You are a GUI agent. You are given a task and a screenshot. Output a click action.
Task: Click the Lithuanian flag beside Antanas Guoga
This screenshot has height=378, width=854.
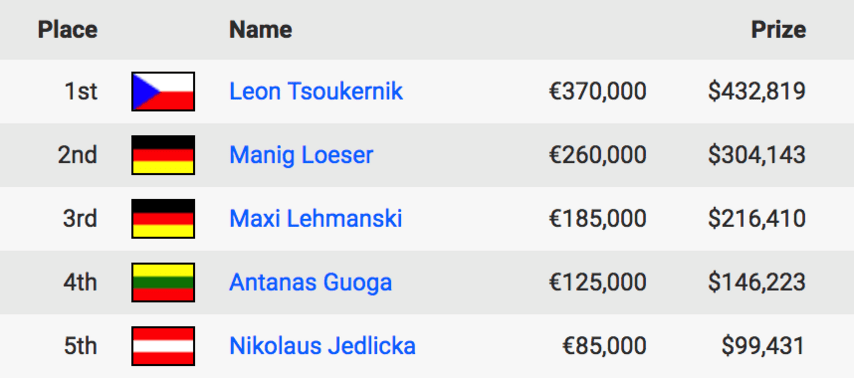pos(163,282)
